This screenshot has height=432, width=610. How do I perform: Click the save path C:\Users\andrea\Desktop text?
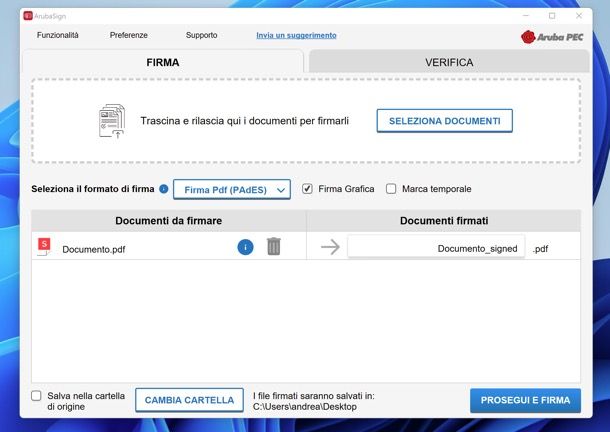(305, 407)
